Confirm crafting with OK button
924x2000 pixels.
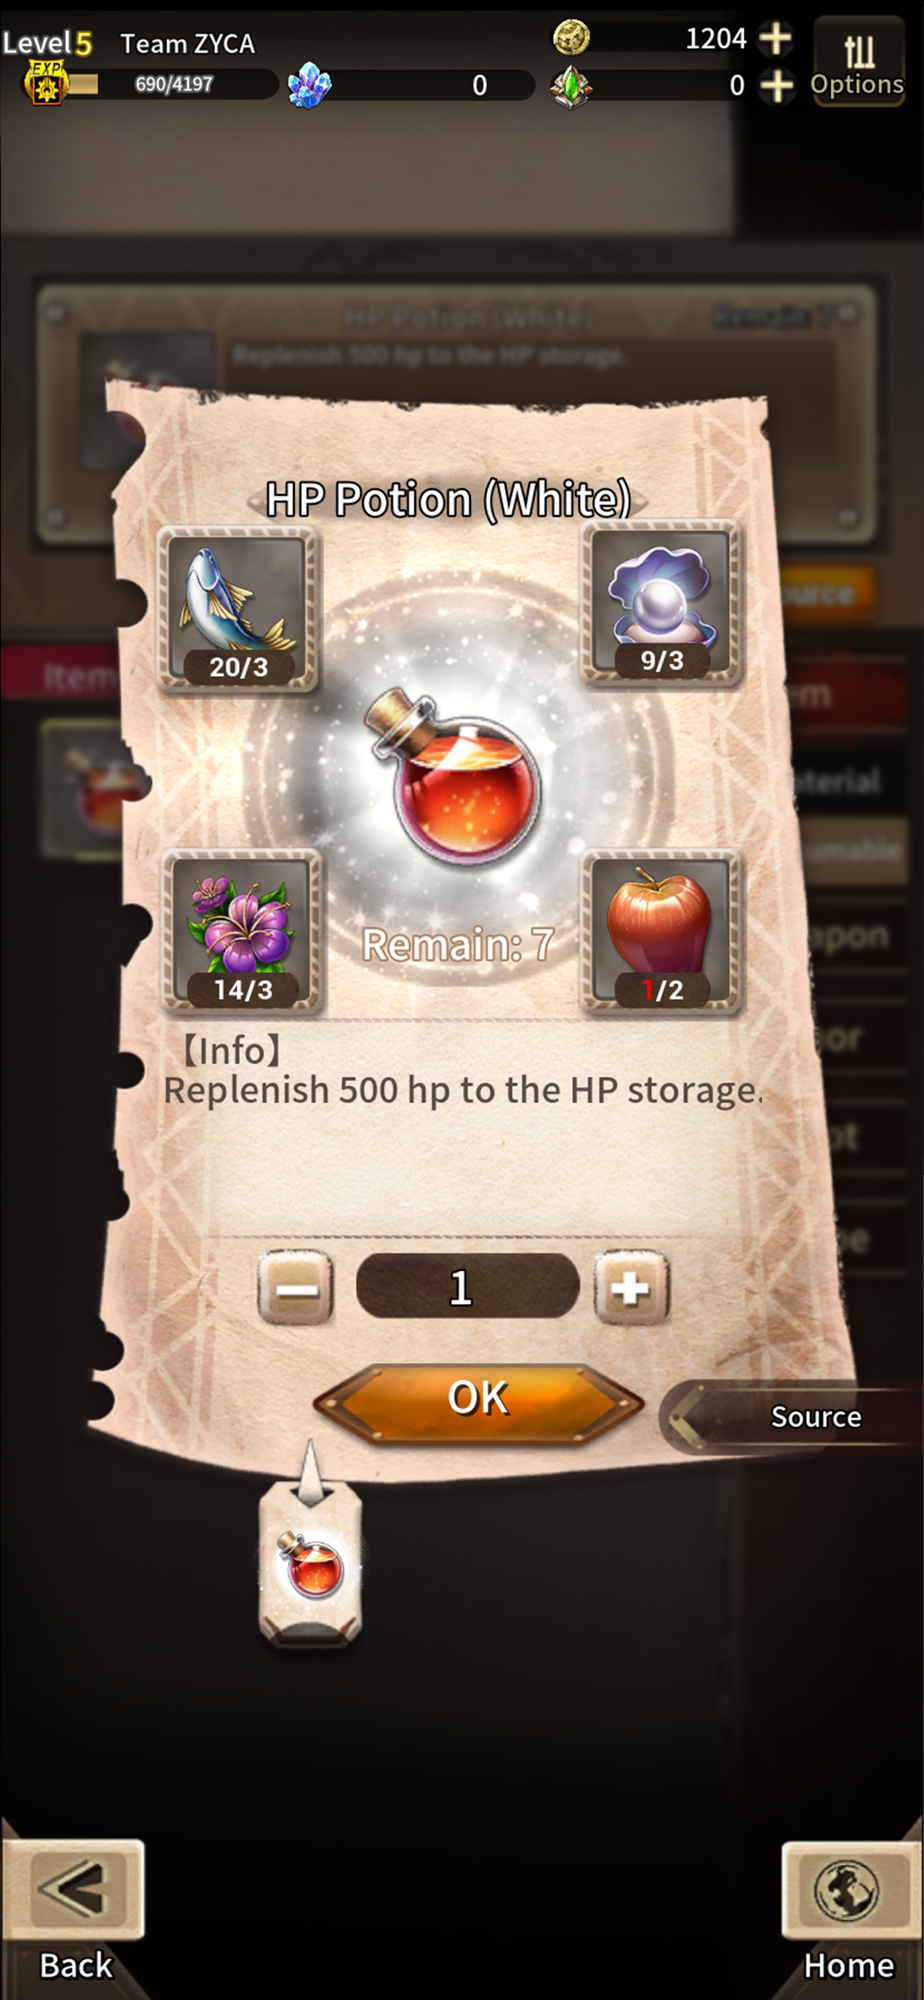[478, 1400]
